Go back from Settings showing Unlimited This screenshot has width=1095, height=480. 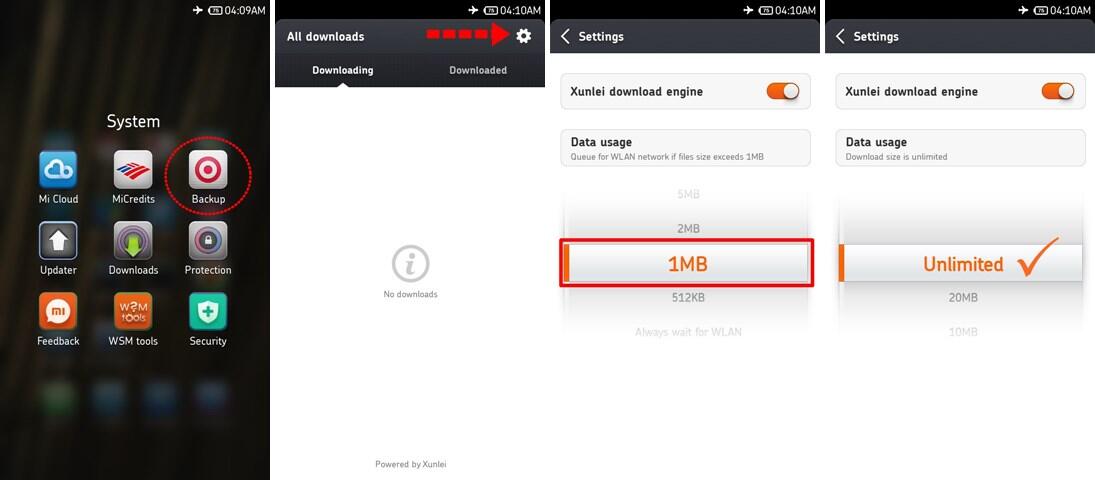[x=840, y=36]
